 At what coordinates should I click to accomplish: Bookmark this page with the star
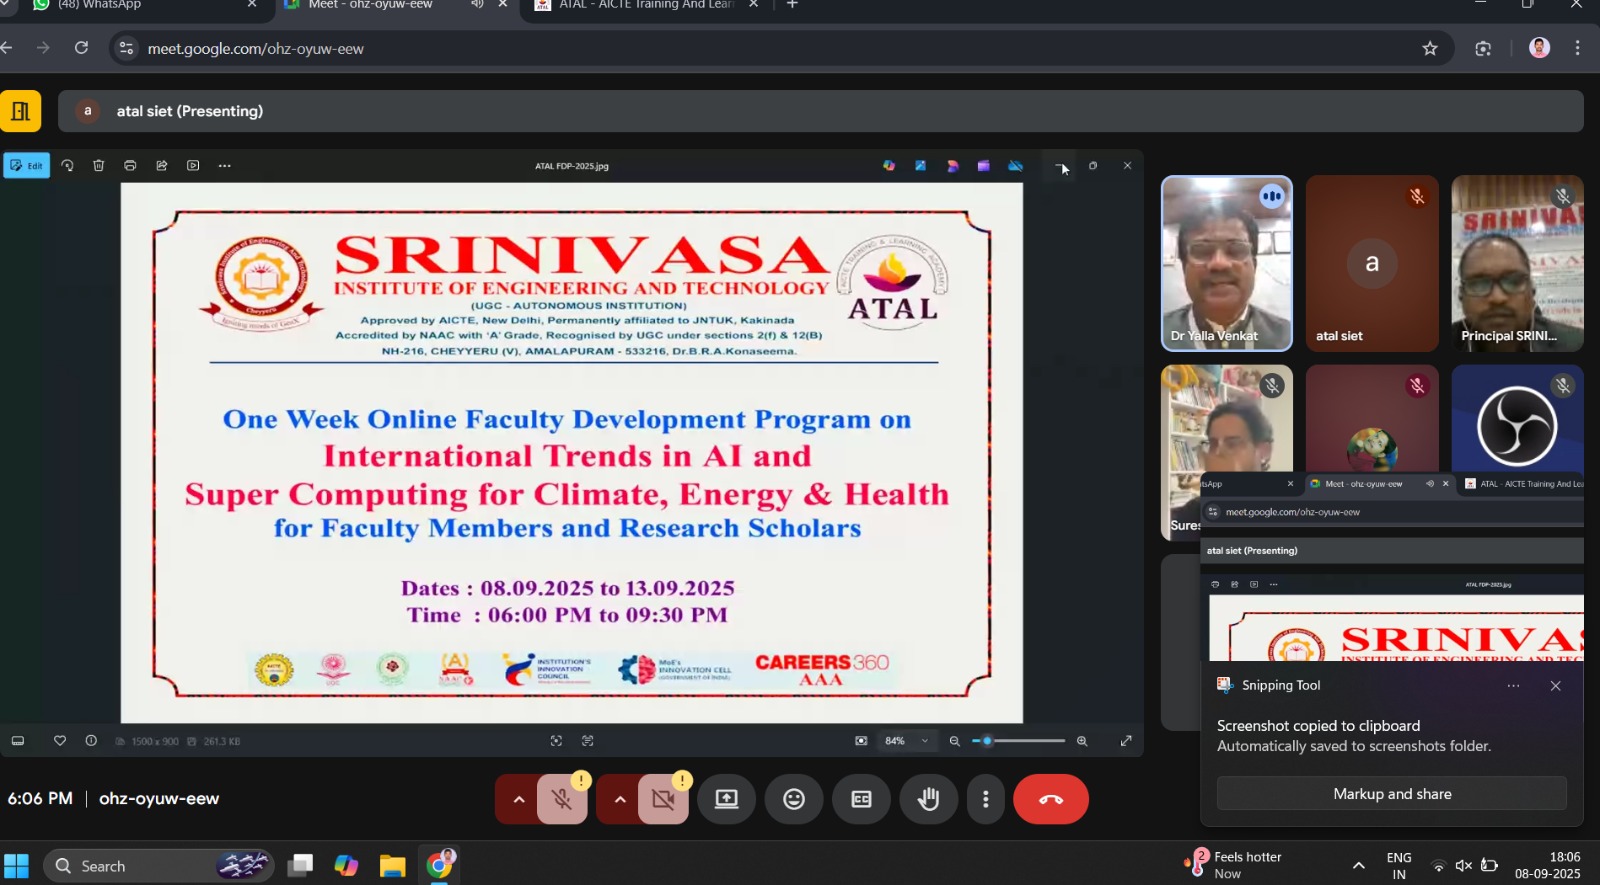[1430, 48]
